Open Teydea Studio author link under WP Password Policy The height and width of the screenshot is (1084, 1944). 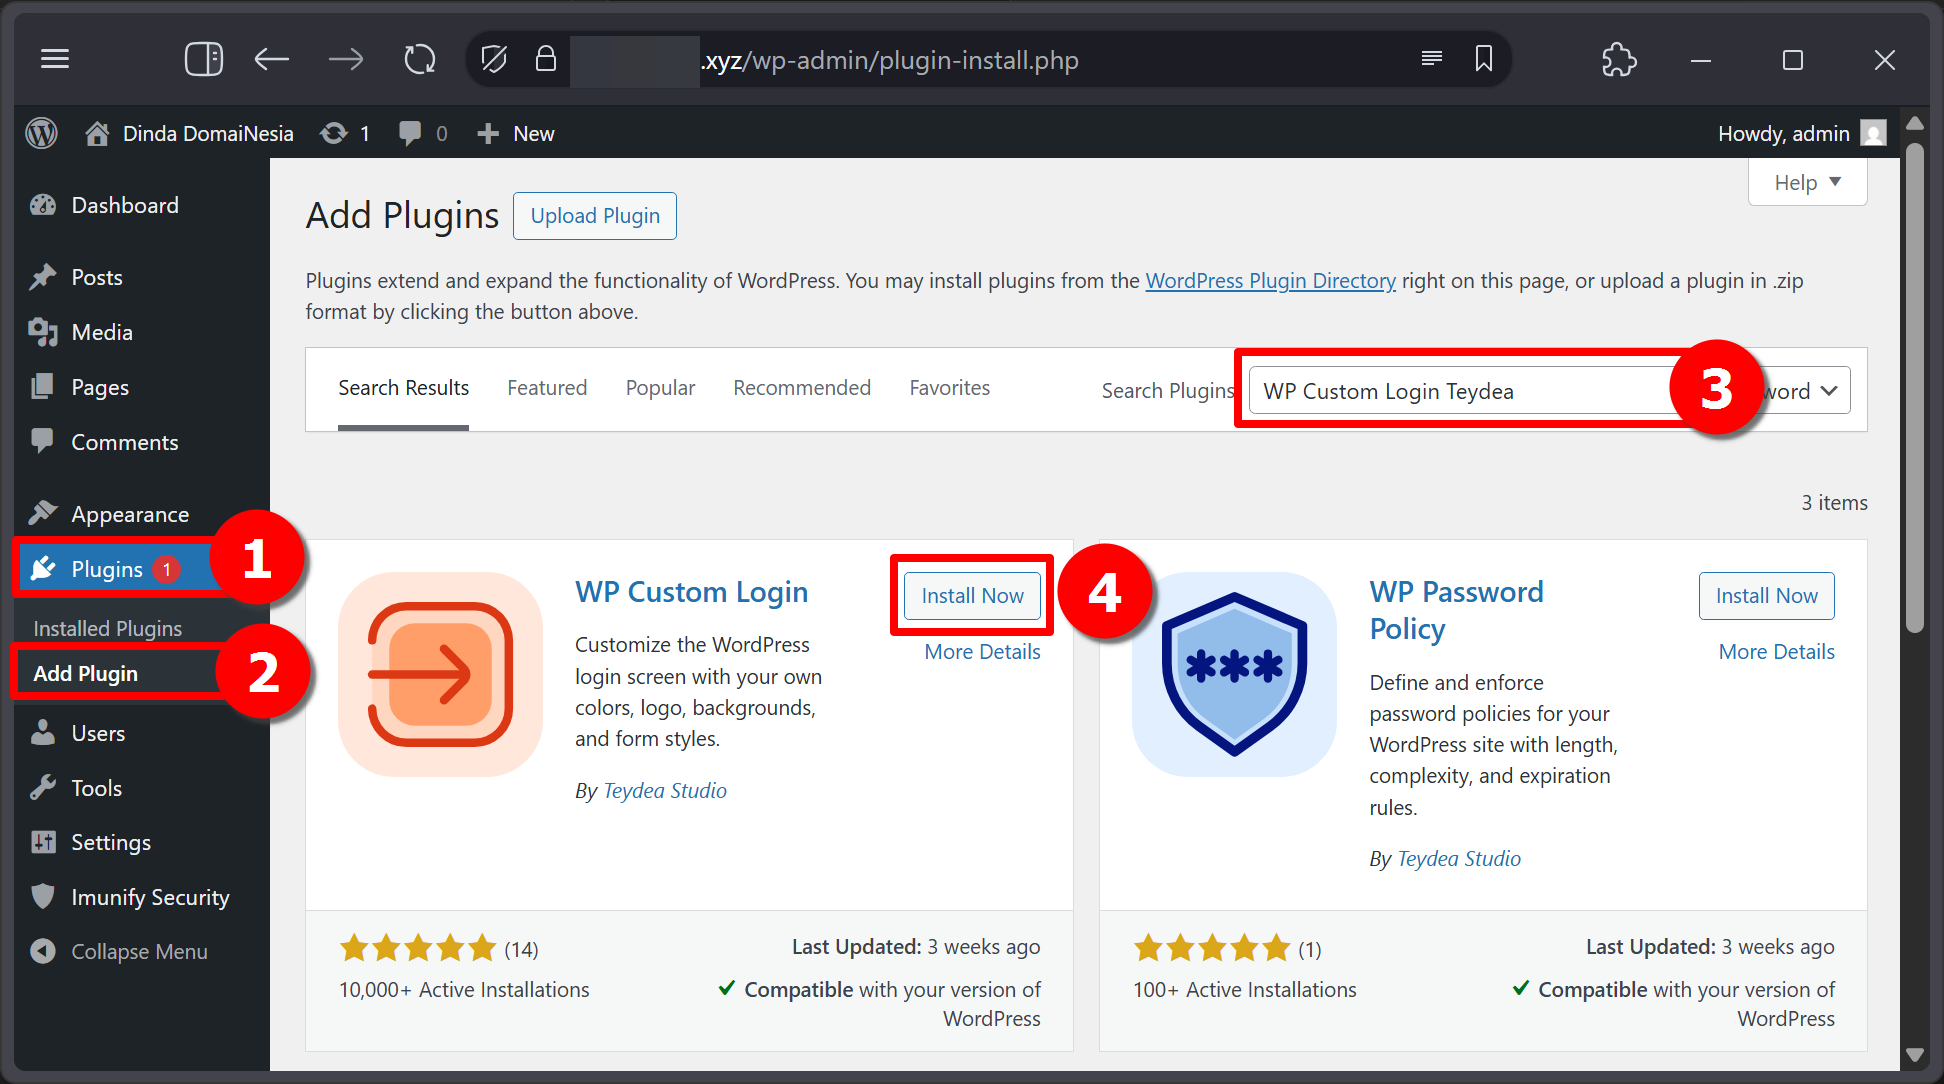pyautogui.click(x=1459, y=858)
